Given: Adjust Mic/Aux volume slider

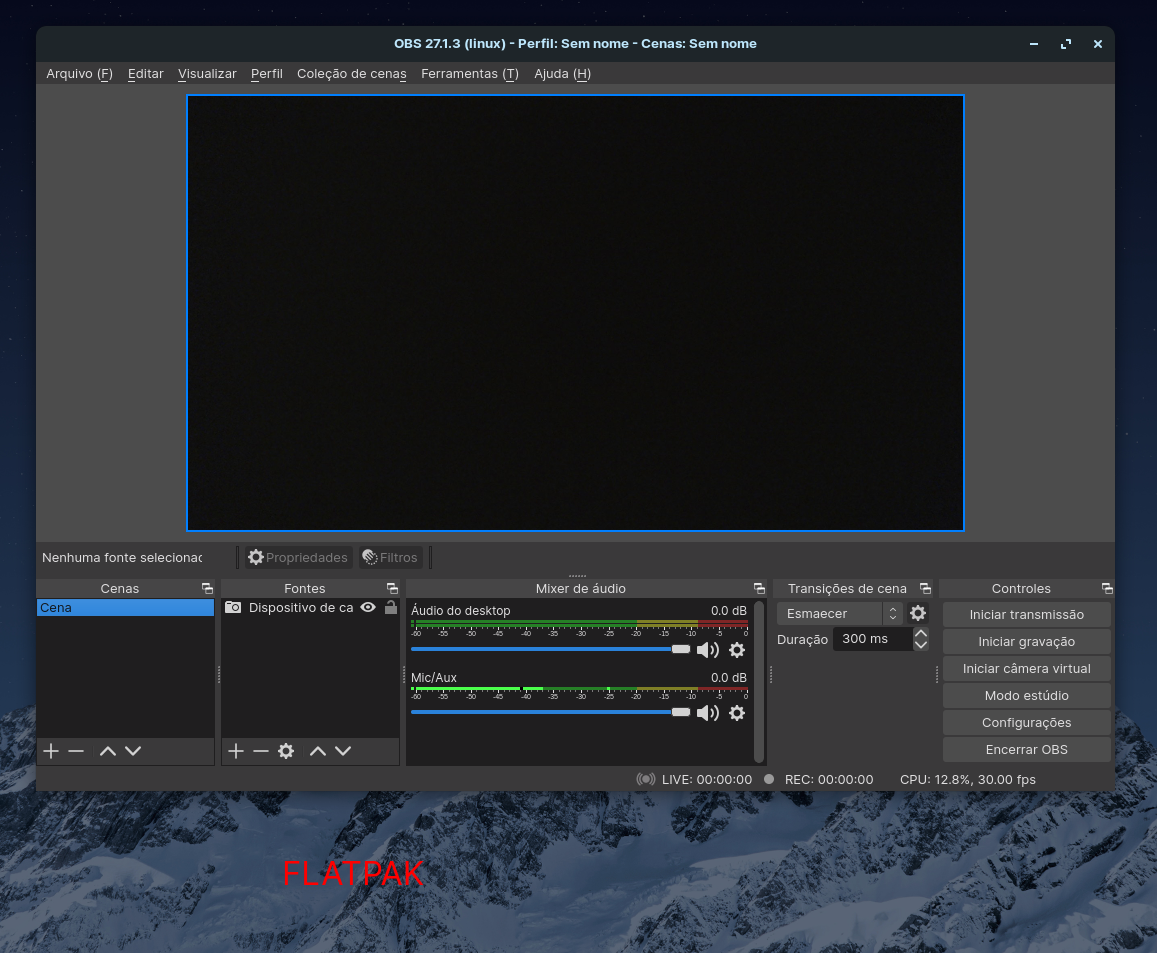Looking at the screenshot, I should point(550,712).
